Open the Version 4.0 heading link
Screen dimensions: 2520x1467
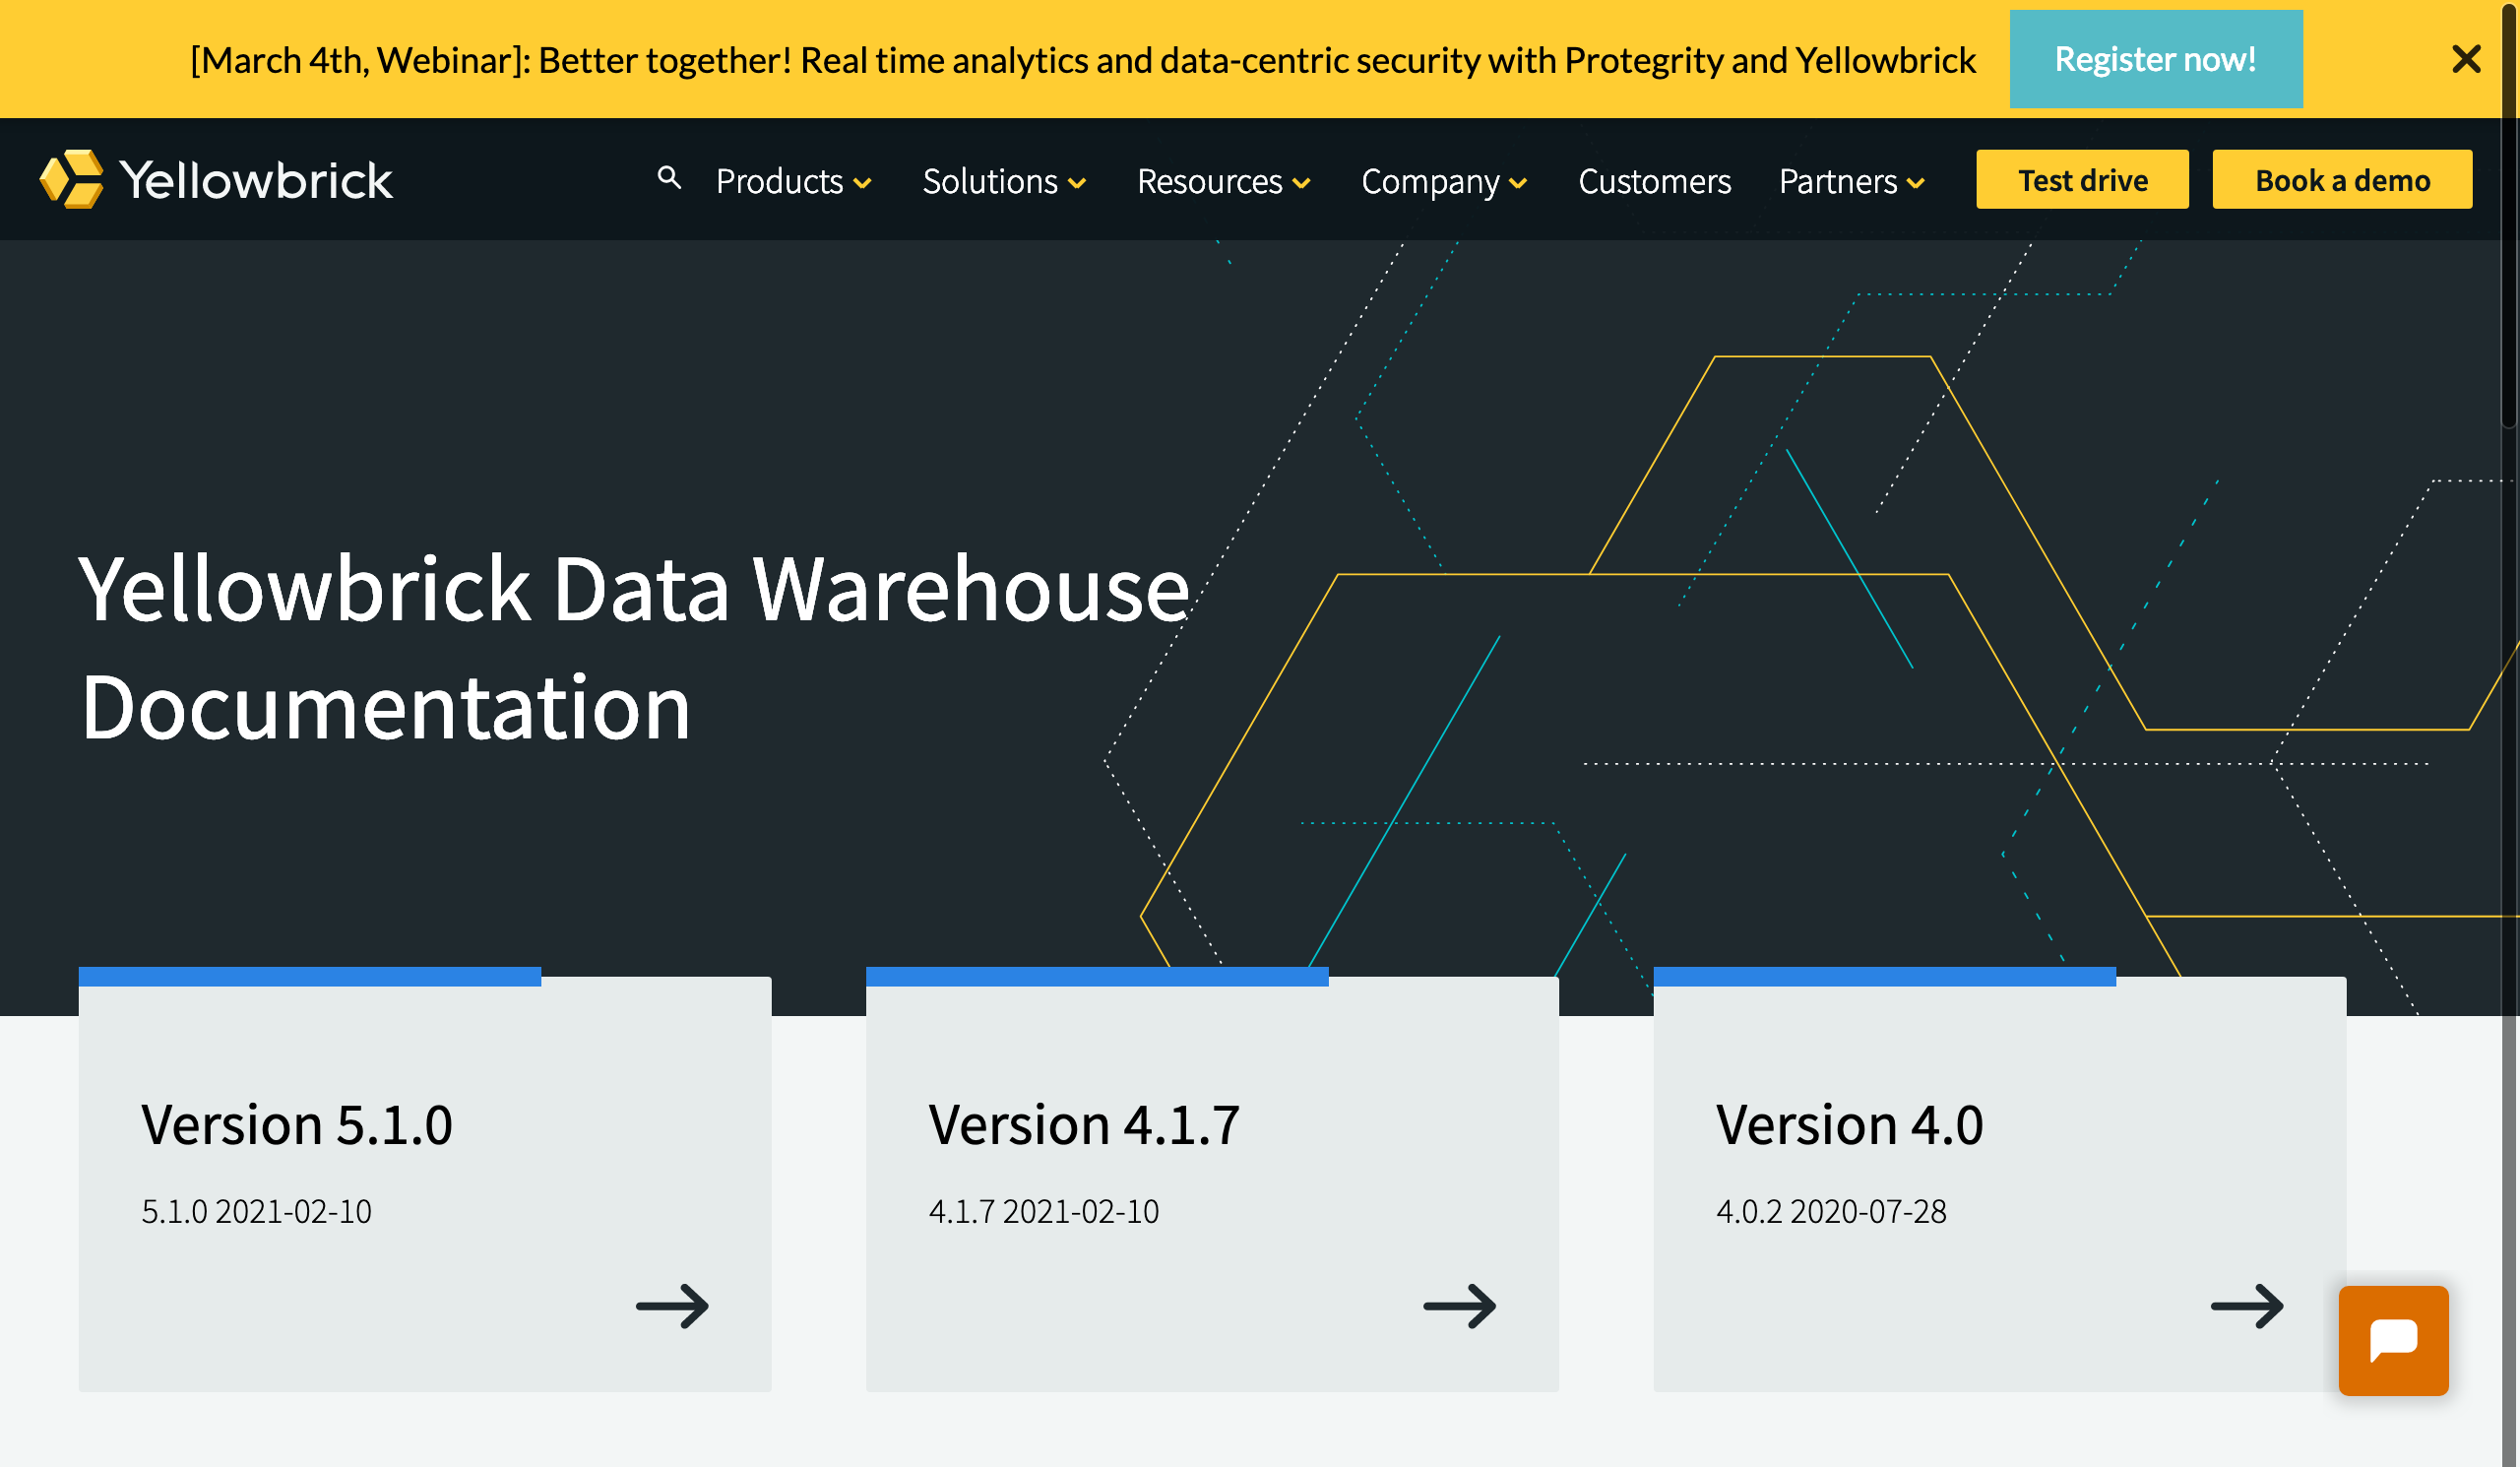1850,1124
